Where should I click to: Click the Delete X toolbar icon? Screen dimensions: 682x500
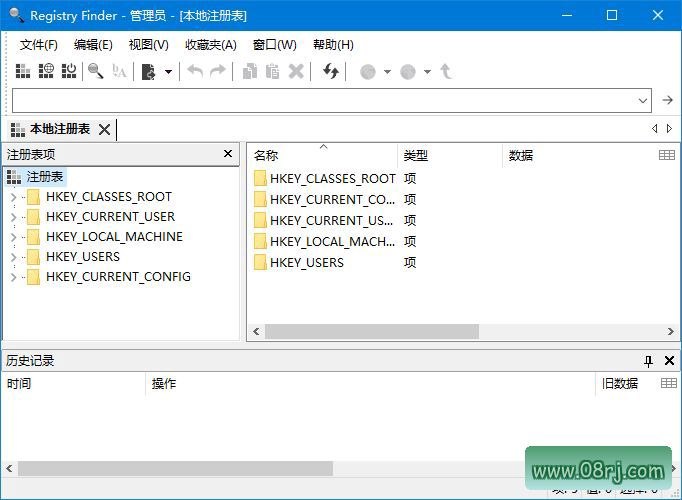click(296, 71)
